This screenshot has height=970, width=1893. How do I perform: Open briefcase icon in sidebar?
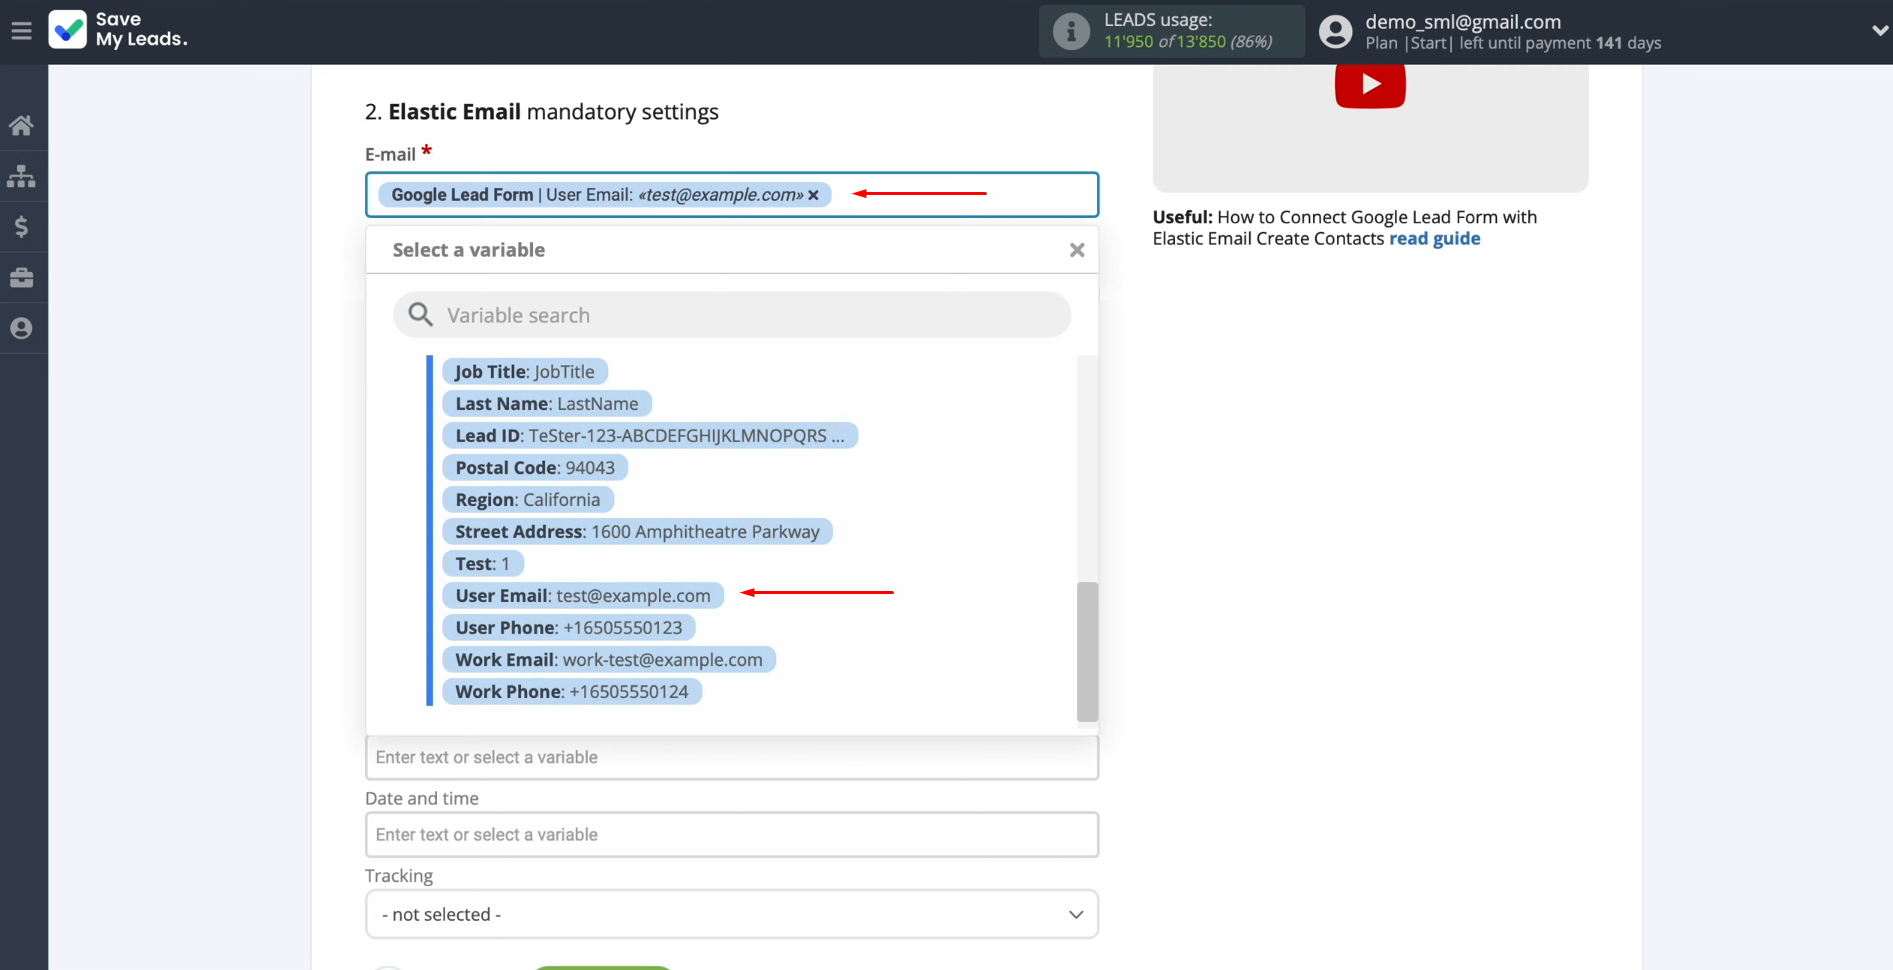point(21,277)
